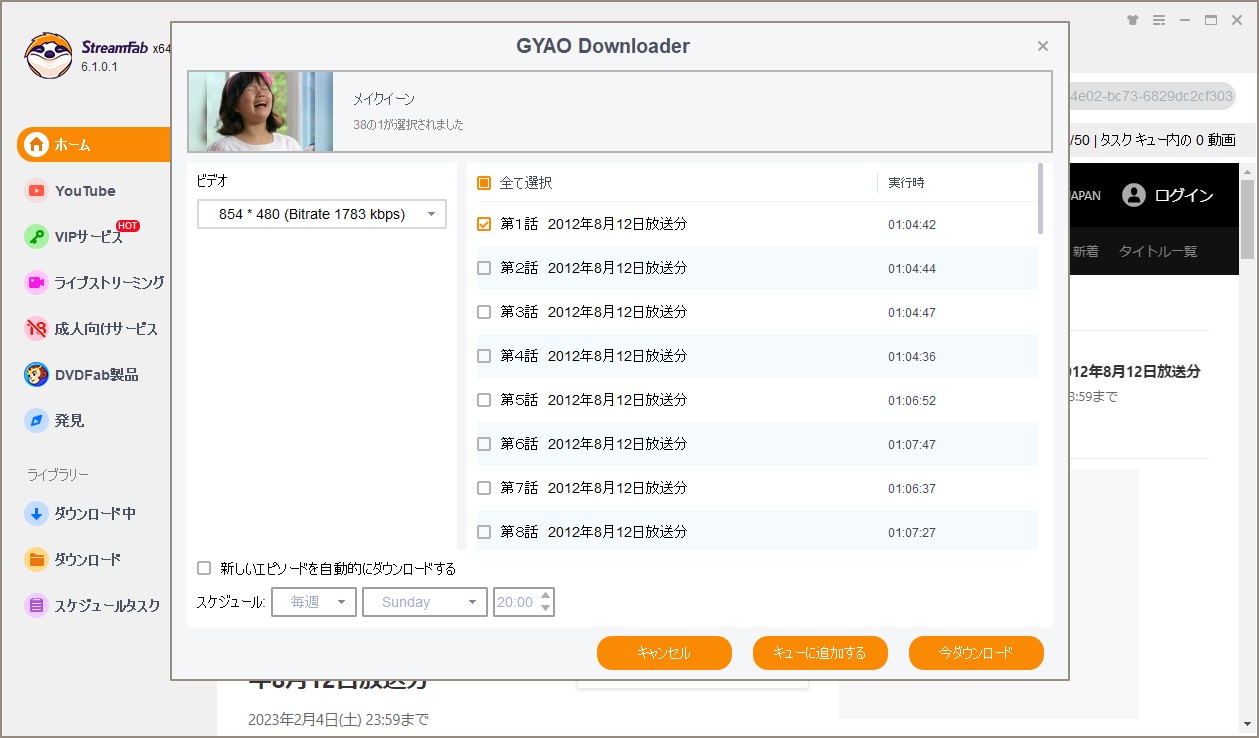Screen dimensions: 1259x738
Task: Open the downloaded folder icon
Action: (x=37, y=560)
